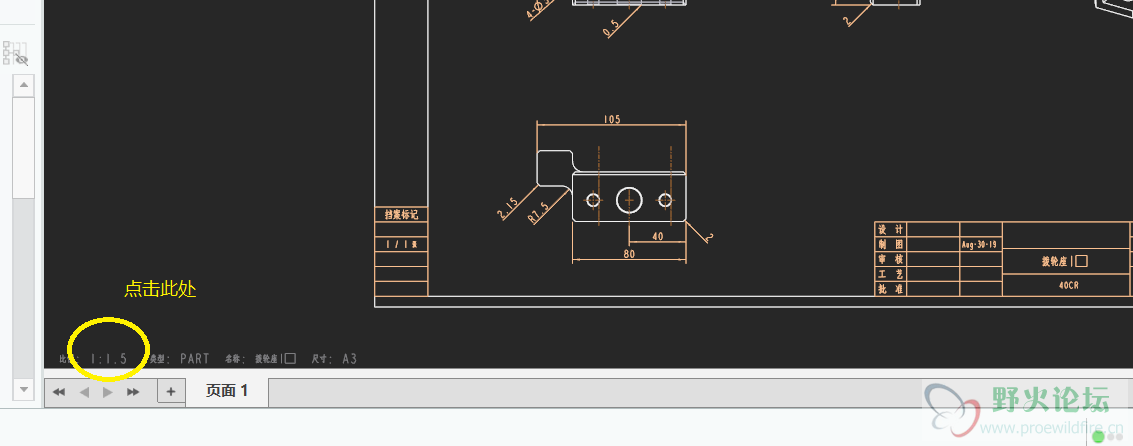Click the 工艺 row label in title block
This screenshot has width=1133, height=446.
[x=890, y=274]
